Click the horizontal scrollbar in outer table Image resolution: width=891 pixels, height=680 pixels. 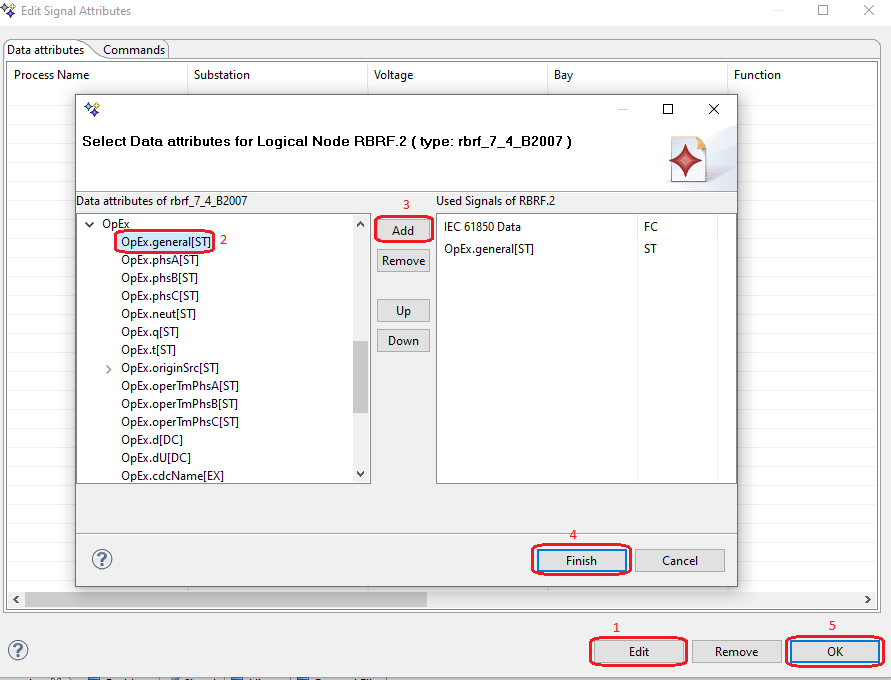(x=226, y=599)
